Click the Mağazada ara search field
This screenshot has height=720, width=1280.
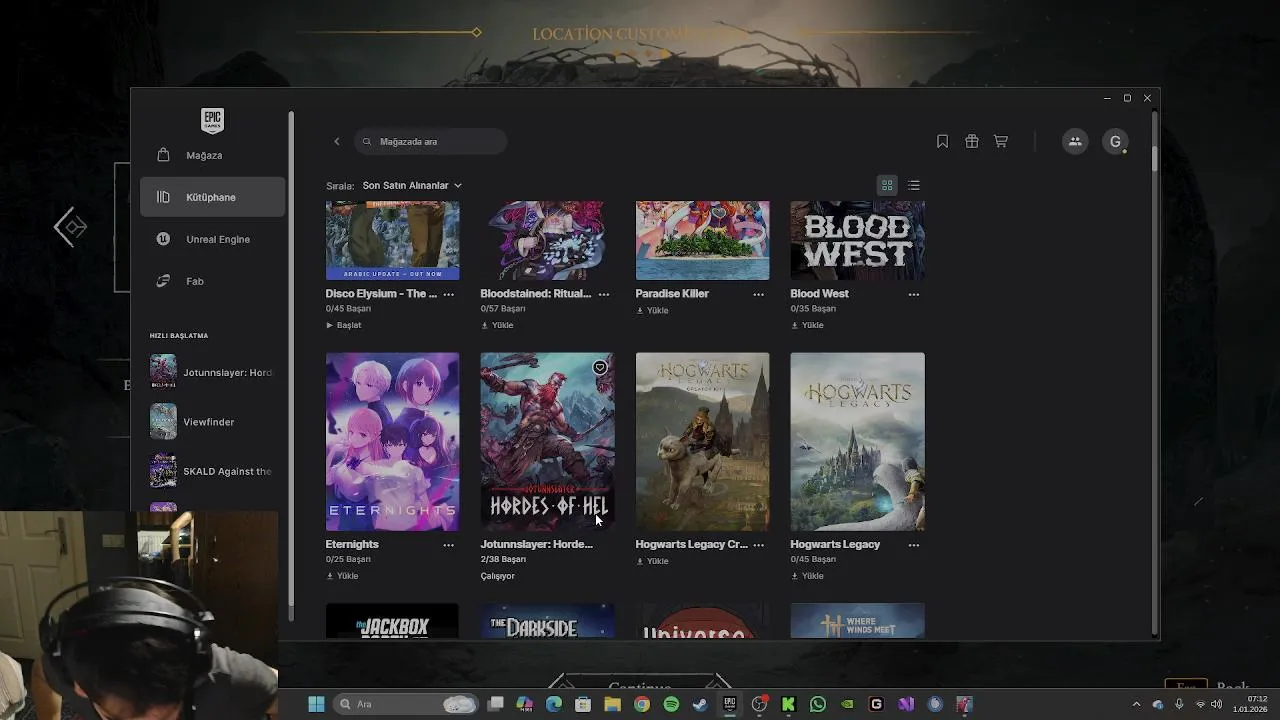click(x=431, y=142)
